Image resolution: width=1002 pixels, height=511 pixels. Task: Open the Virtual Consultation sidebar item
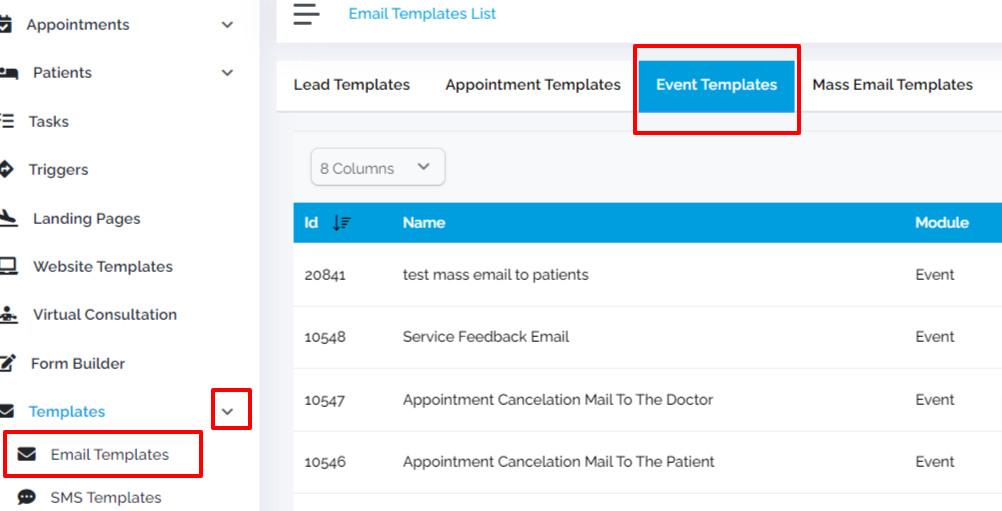tap(105, 315)
